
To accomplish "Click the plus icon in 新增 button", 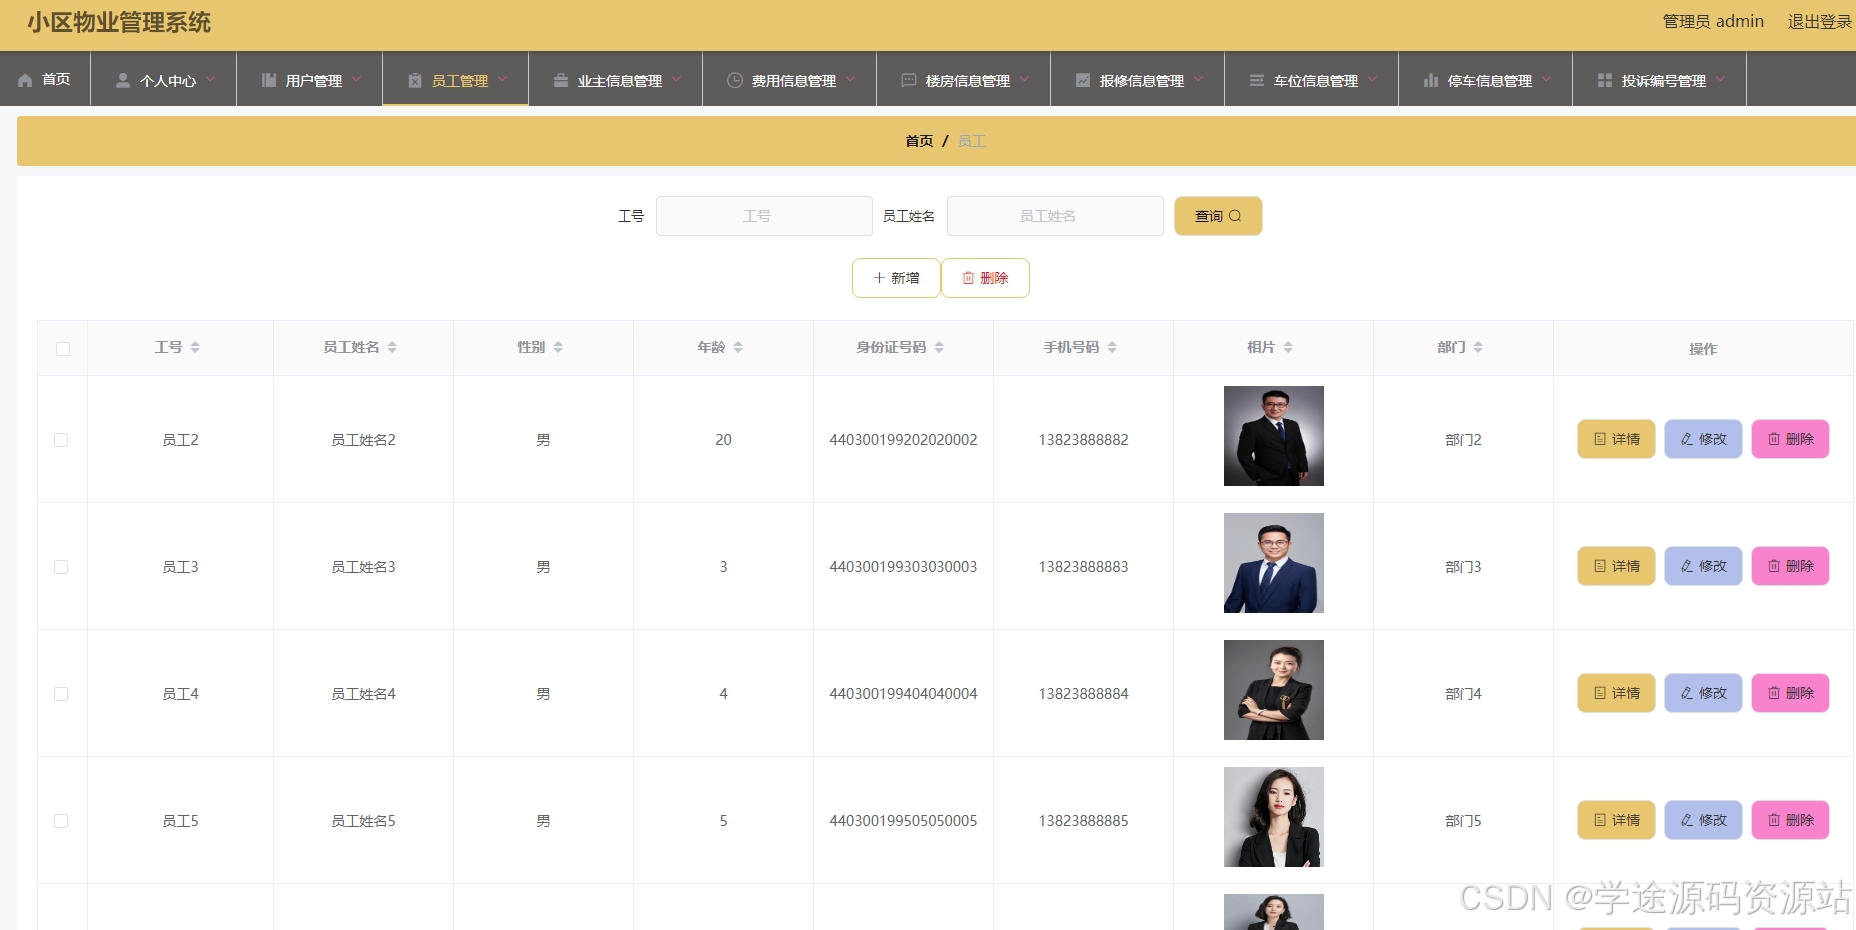I will (879, 278).
